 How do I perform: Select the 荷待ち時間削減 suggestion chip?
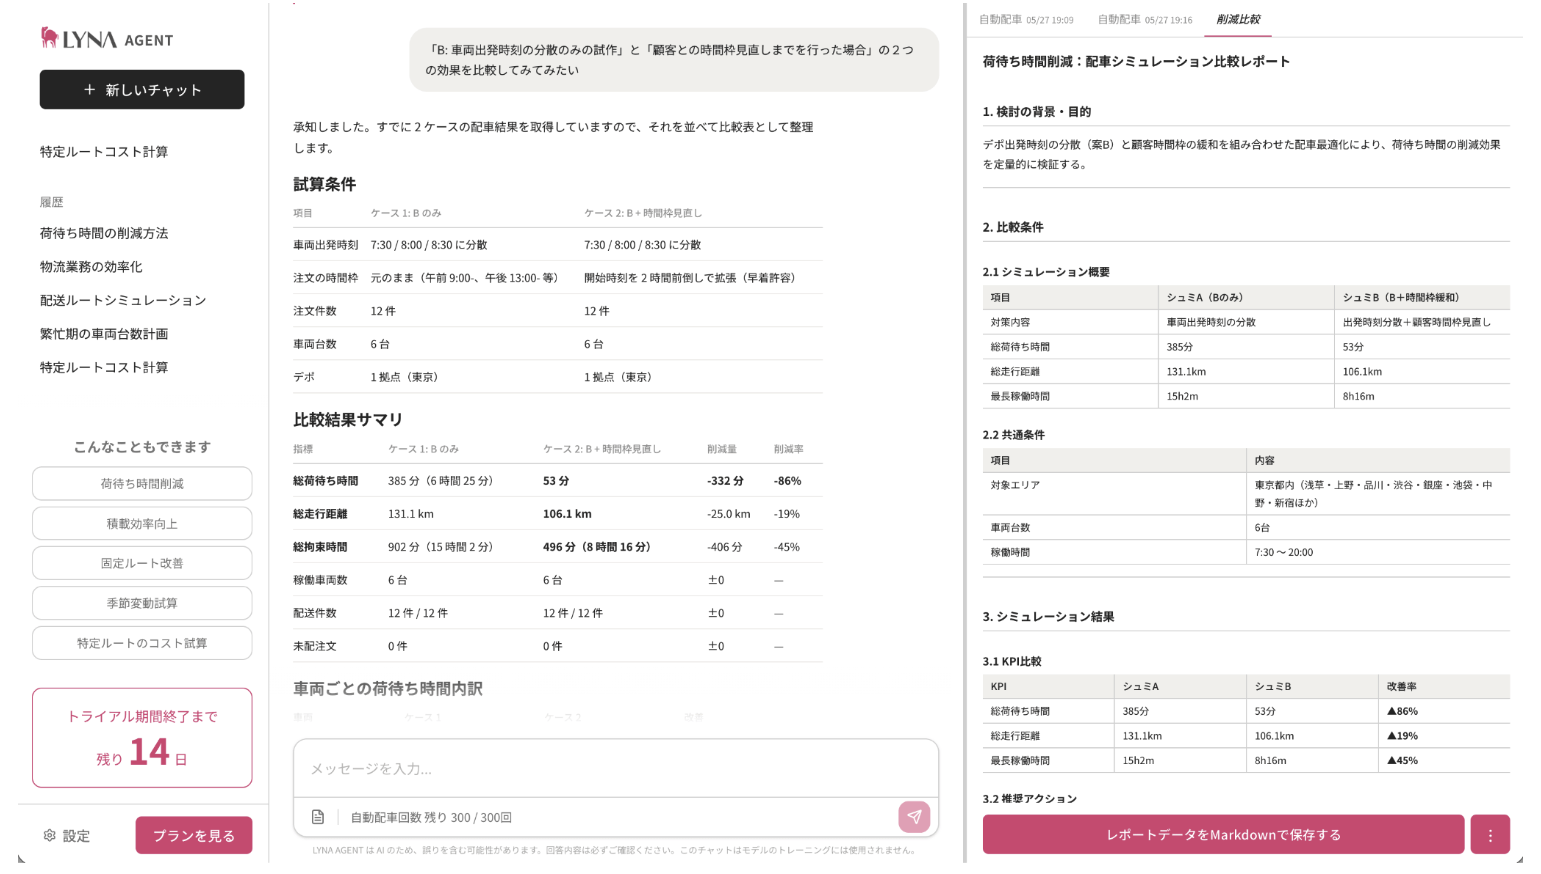pos(142,483)
